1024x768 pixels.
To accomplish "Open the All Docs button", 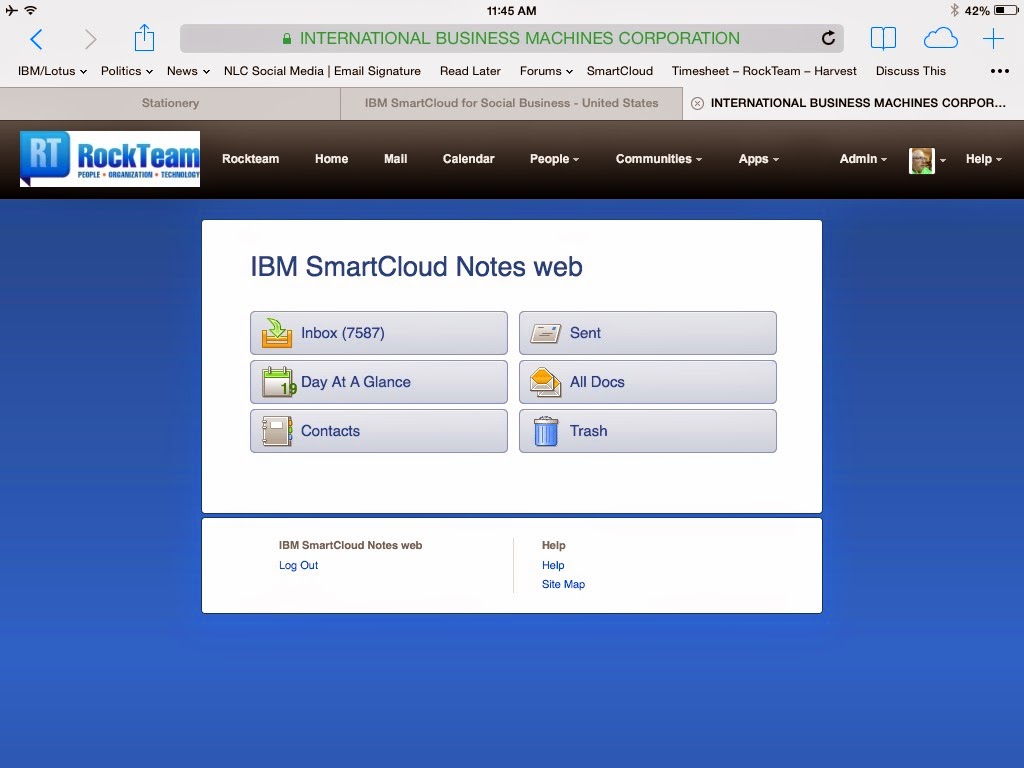I will (648, 382).
